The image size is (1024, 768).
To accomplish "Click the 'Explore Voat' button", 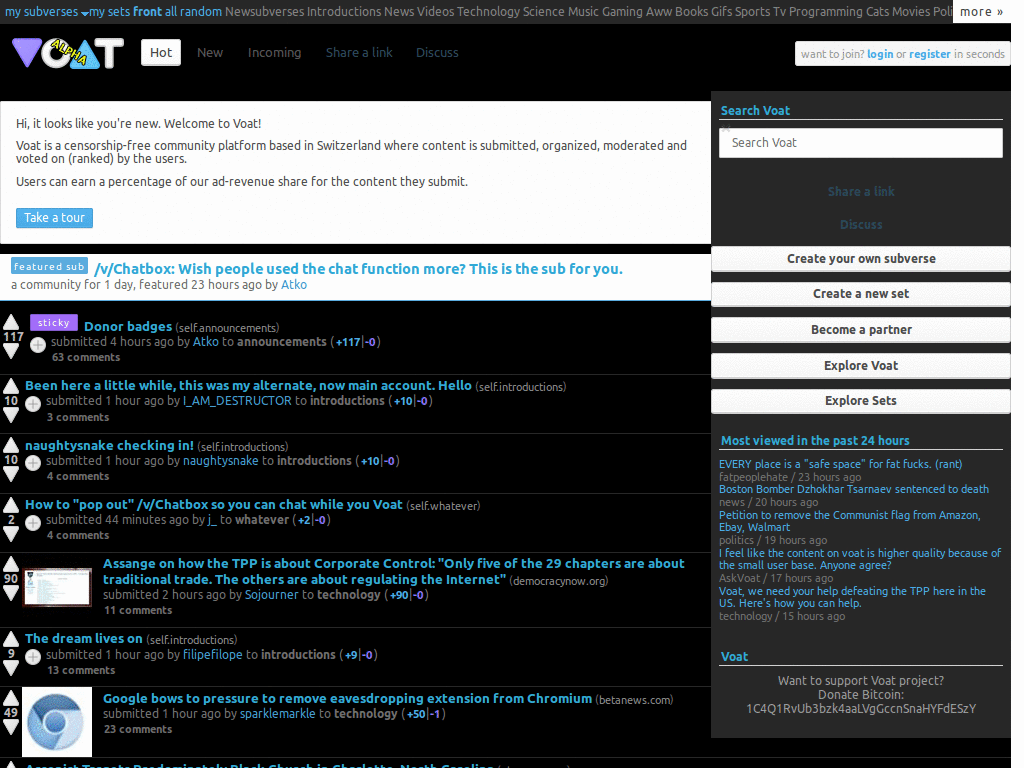I will coord(860,365).
